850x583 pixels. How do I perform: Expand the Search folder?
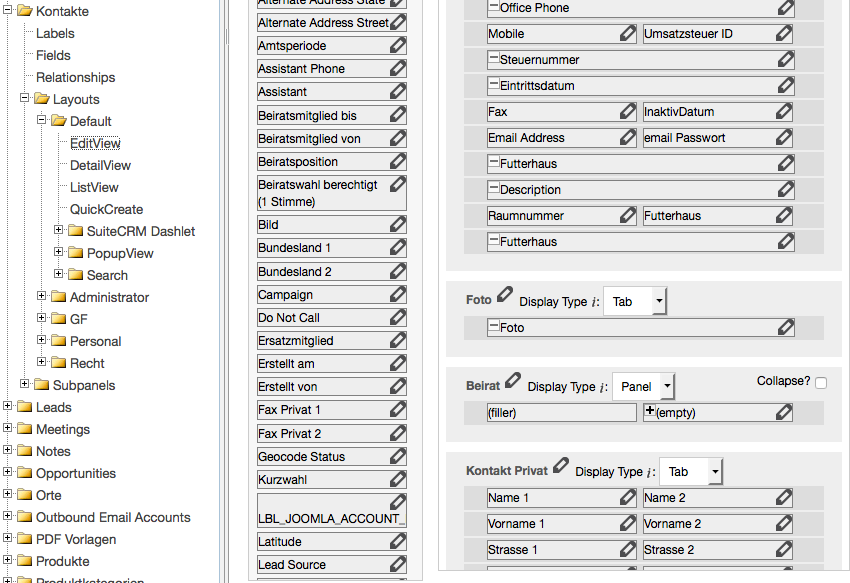59,274
